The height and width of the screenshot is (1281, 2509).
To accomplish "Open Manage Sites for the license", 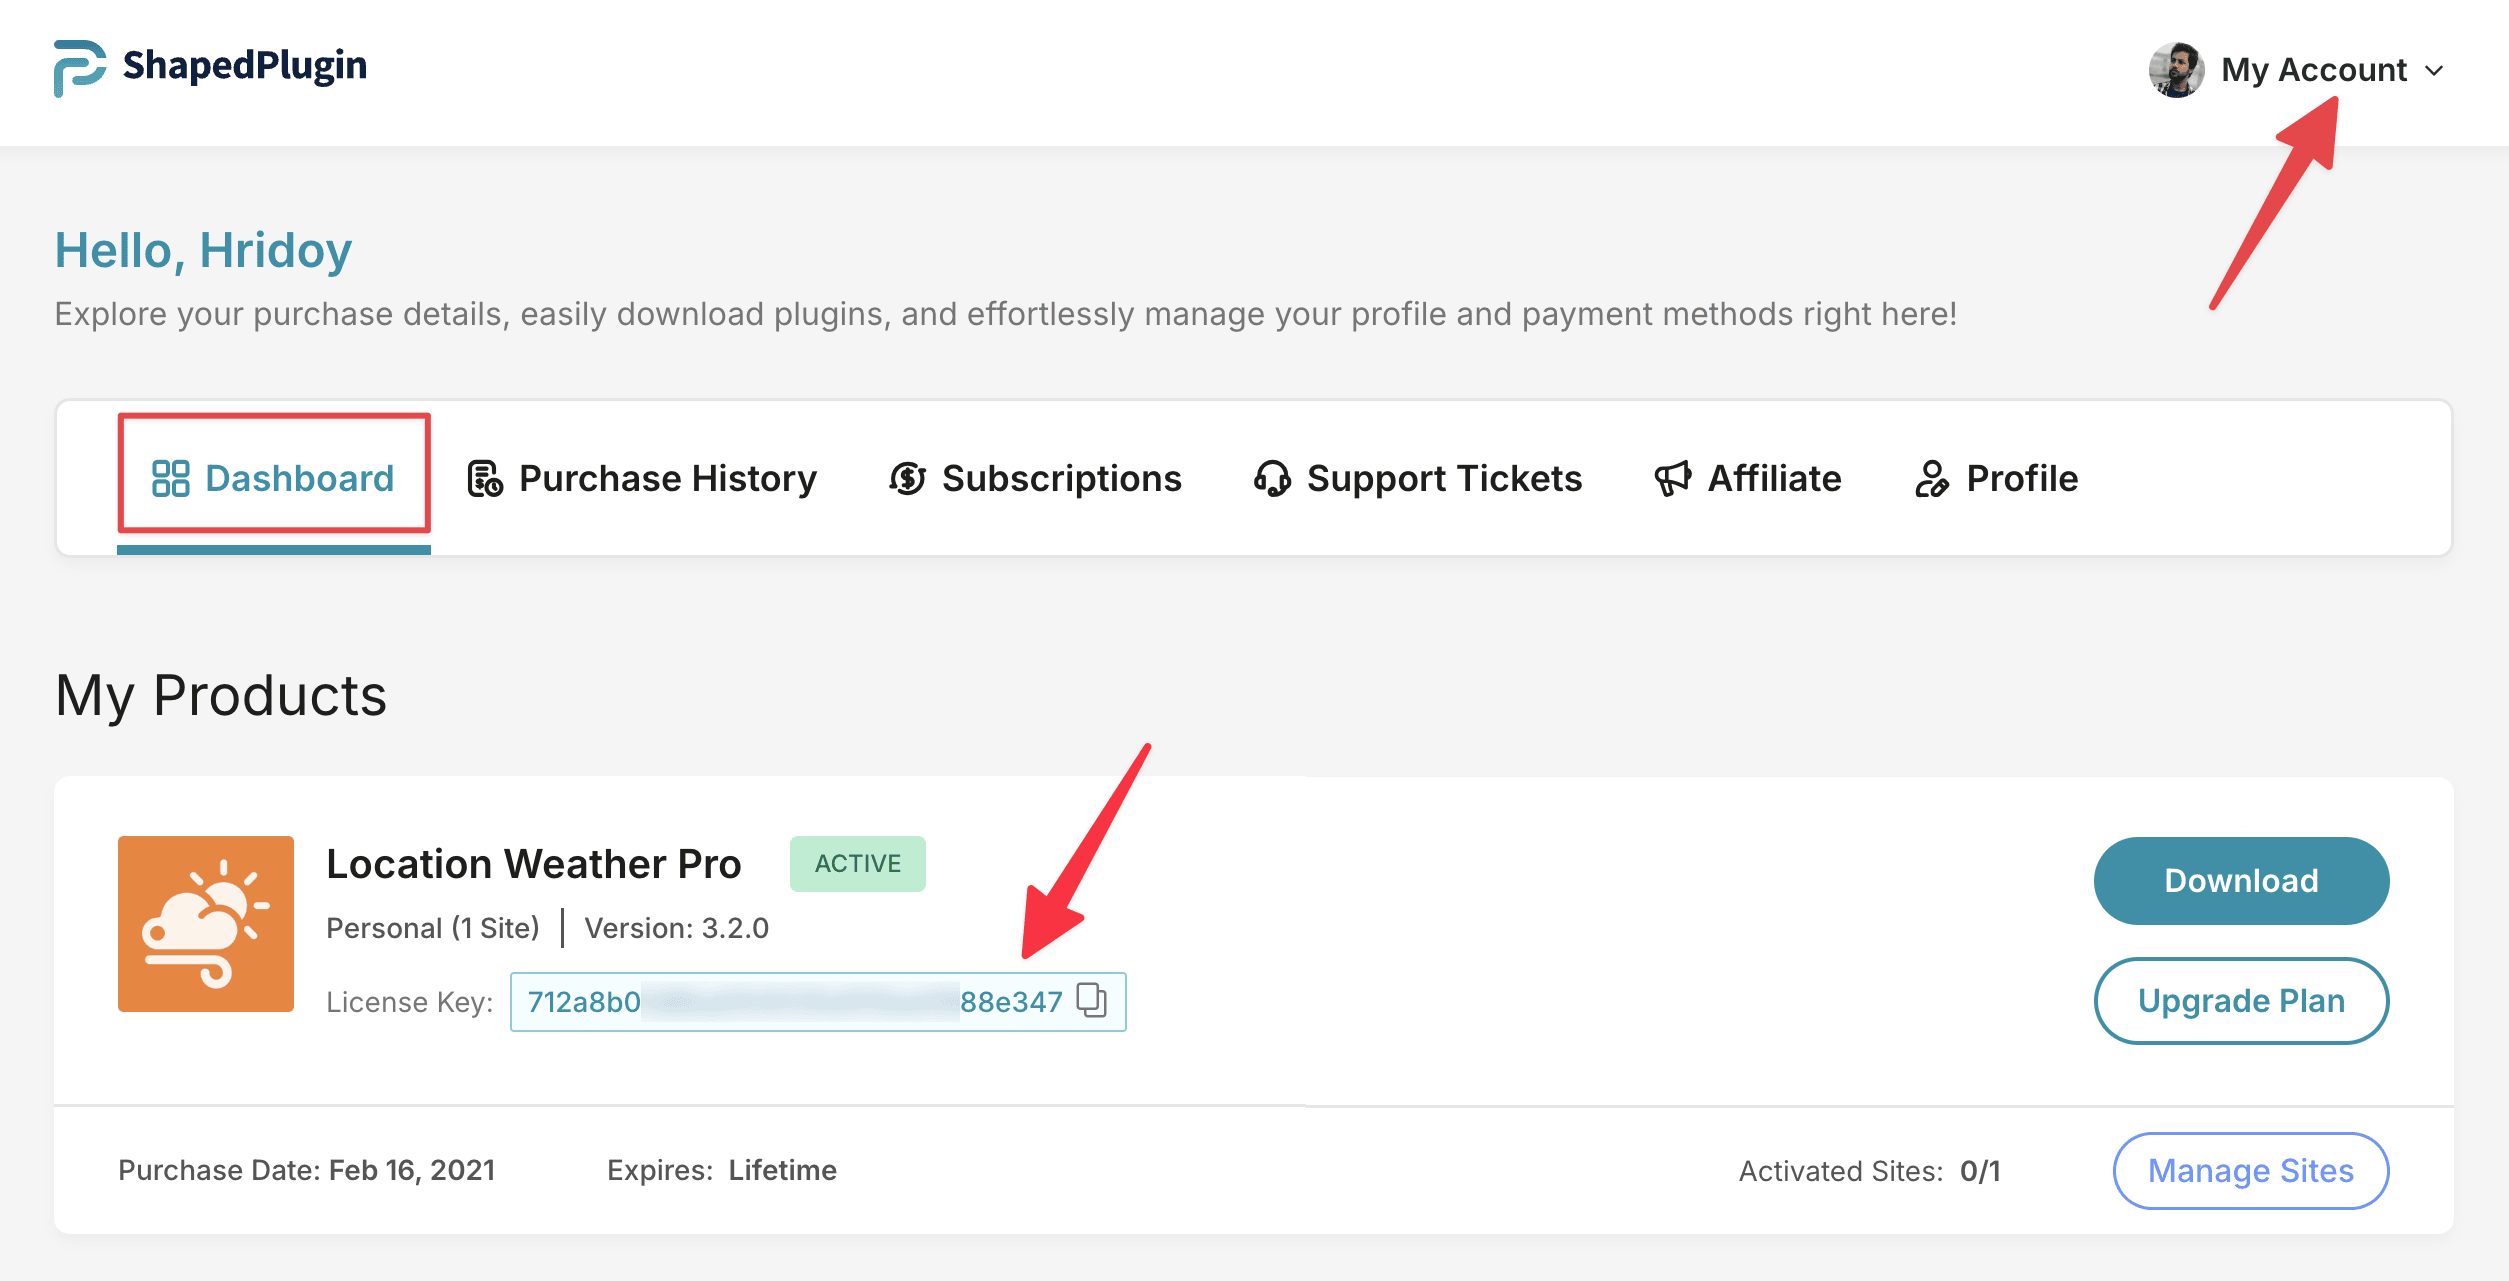I will [x=2251, y=1170].
